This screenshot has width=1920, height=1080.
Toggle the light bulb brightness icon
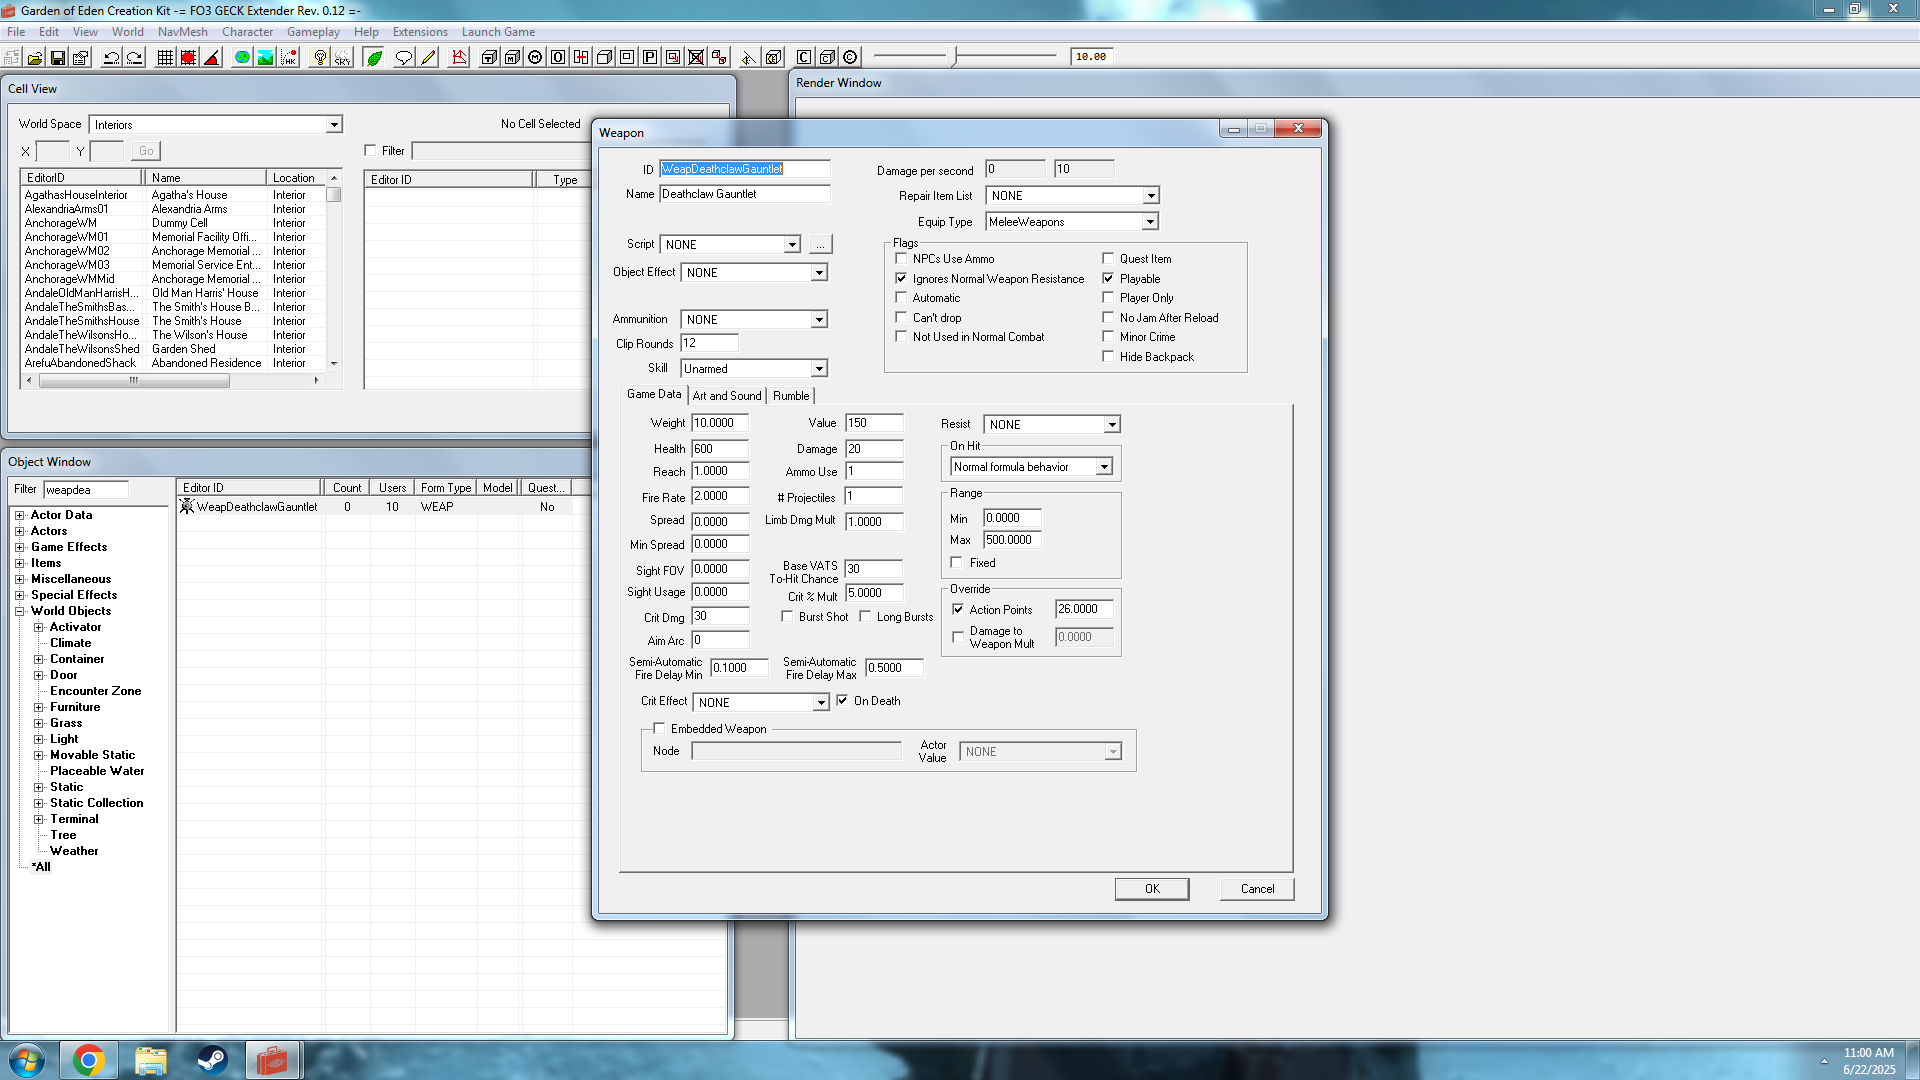point(320,57)
